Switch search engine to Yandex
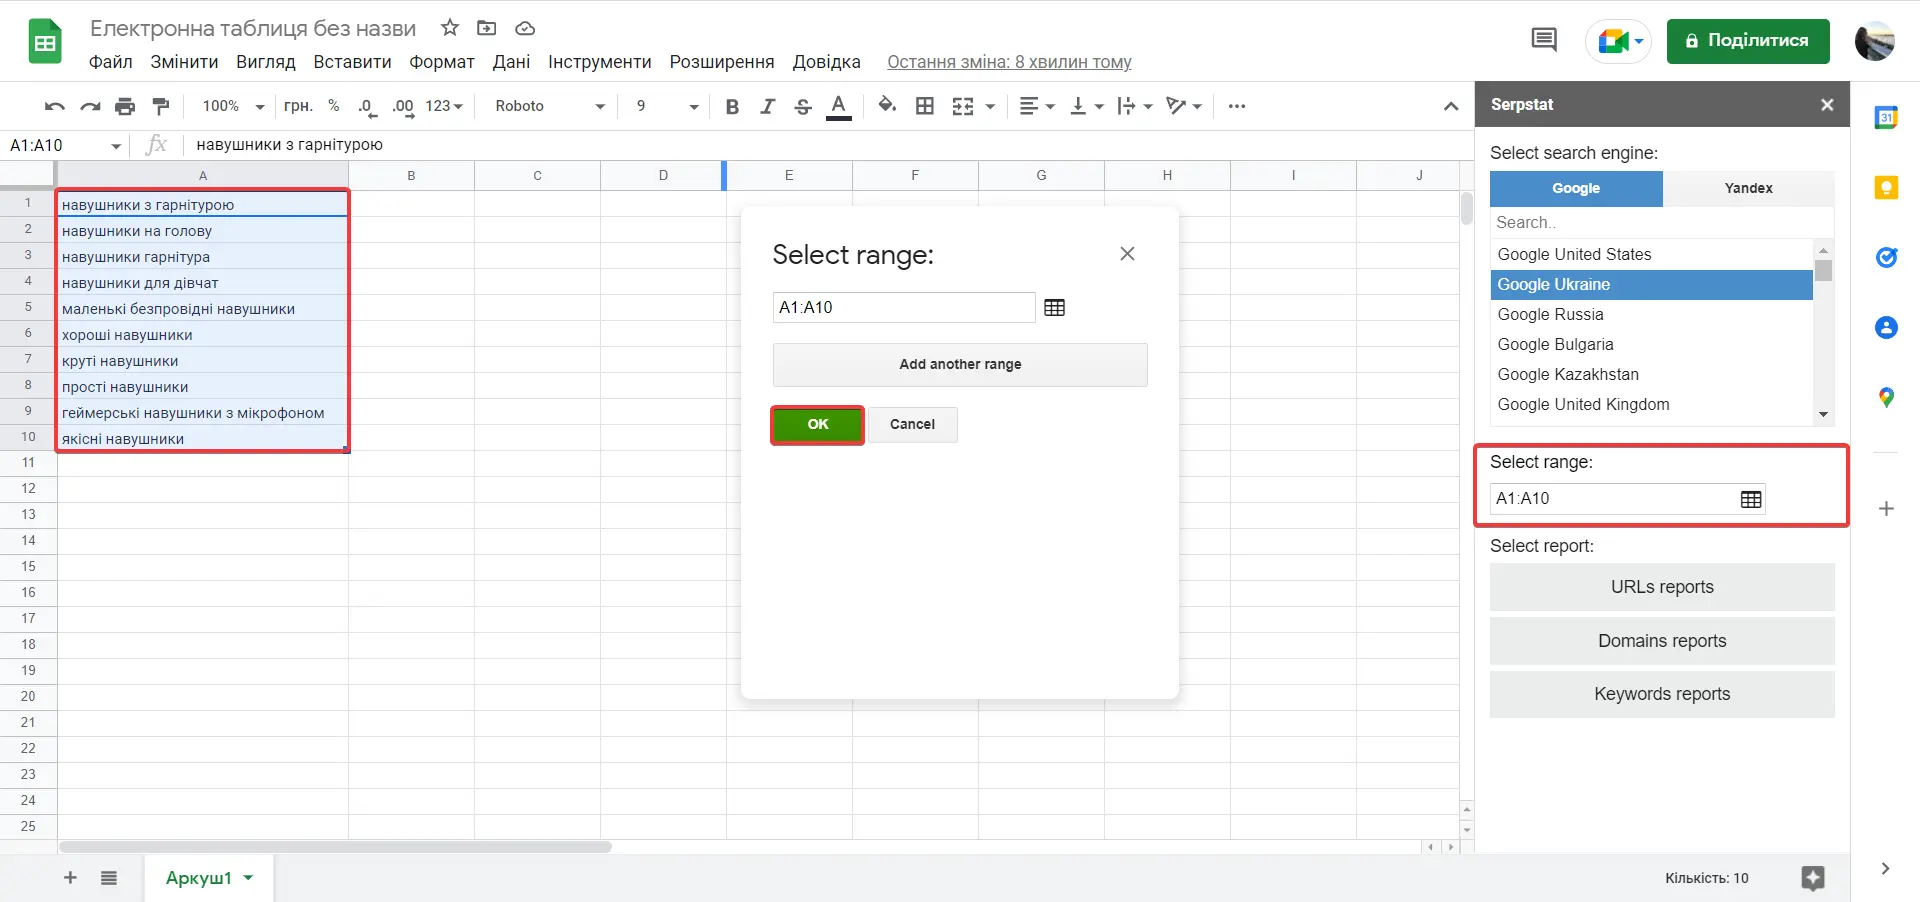 tap(1749, 189)
